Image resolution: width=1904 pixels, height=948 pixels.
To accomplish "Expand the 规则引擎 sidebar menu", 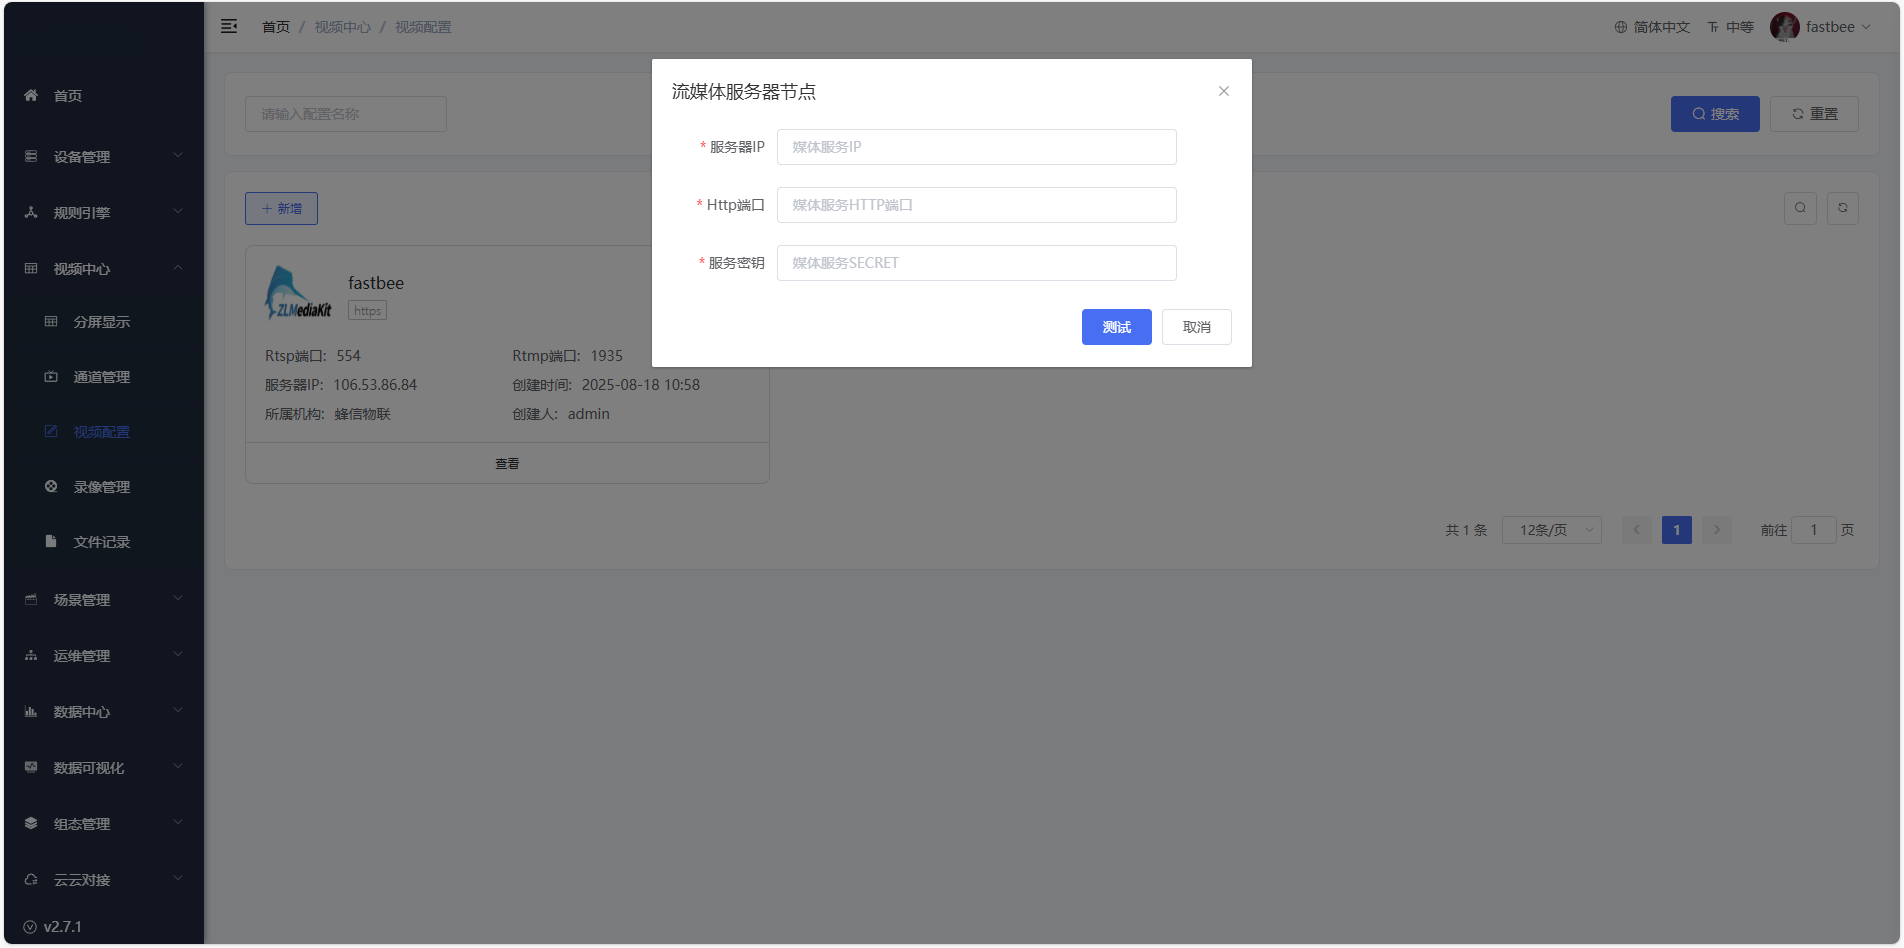I will click(x=103, y=213).
